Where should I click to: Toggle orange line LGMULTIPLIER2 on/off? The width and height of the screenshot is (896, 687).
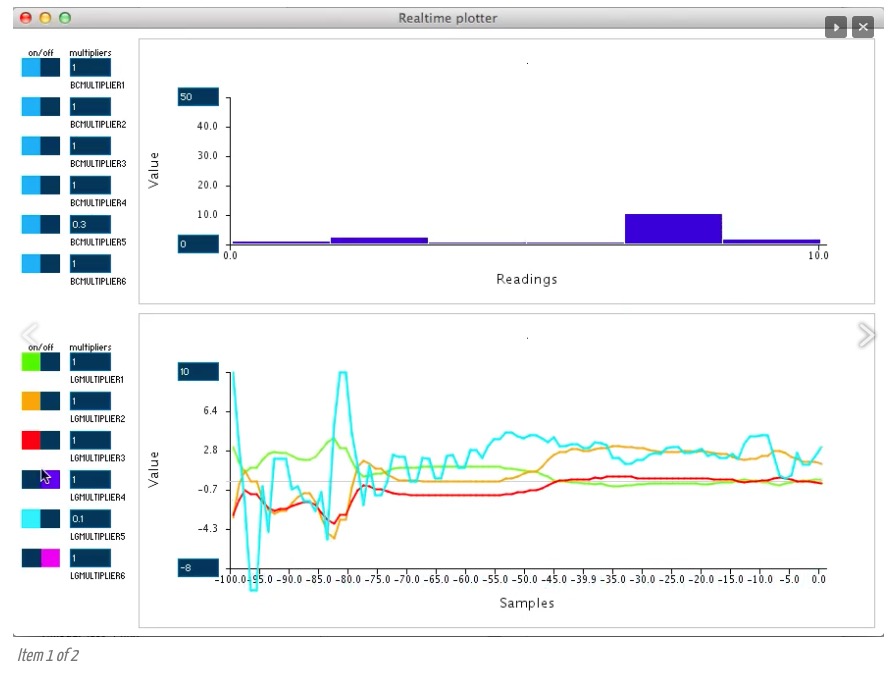[x=41, y=401]
